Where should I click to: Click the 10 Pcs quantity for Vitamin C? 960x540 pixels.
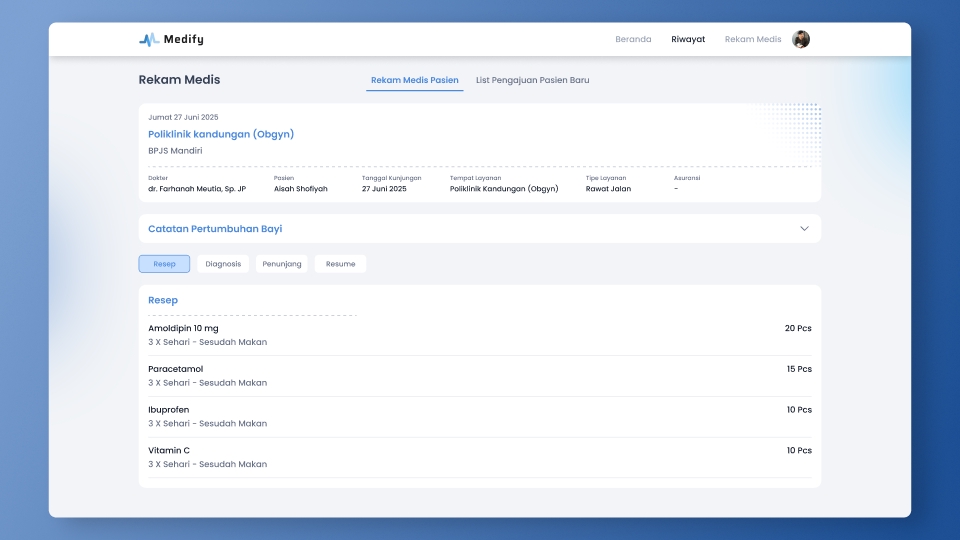pyautogui.click(x=799, y=451)
